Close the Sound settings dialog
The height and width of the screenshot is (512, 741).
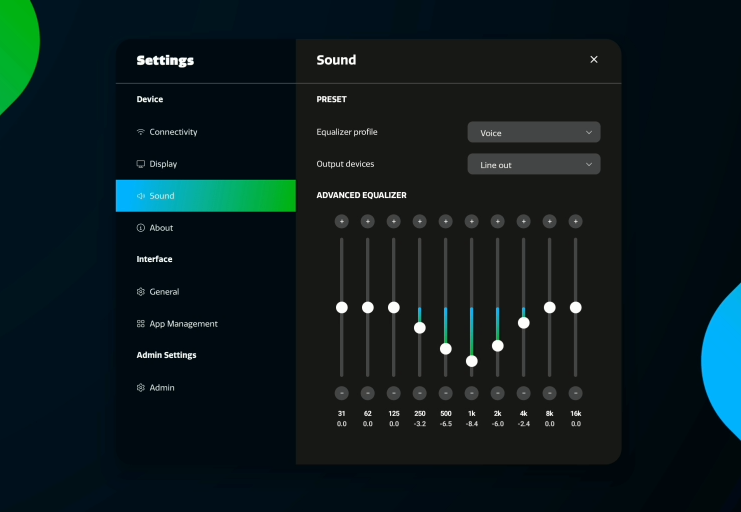coord(594,60)
